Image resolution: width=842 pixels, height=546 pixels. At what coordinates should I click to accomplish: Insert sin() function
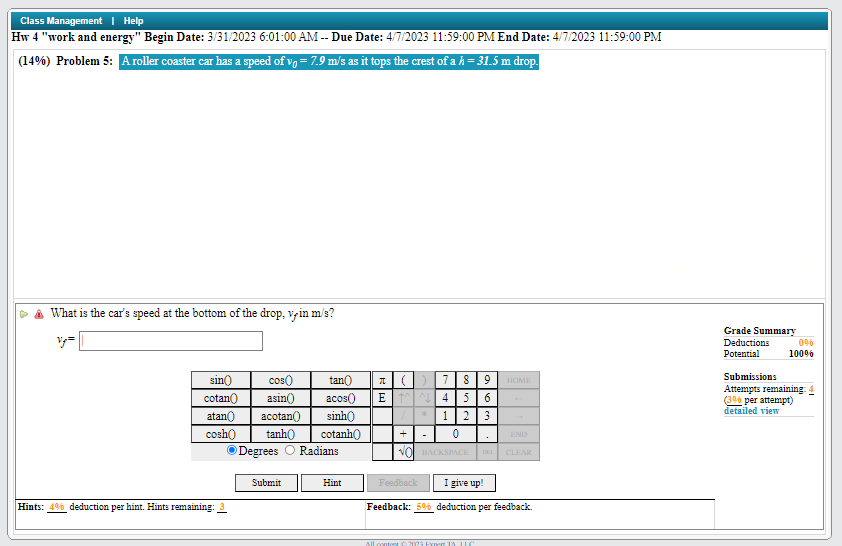[x=221, y=380]
